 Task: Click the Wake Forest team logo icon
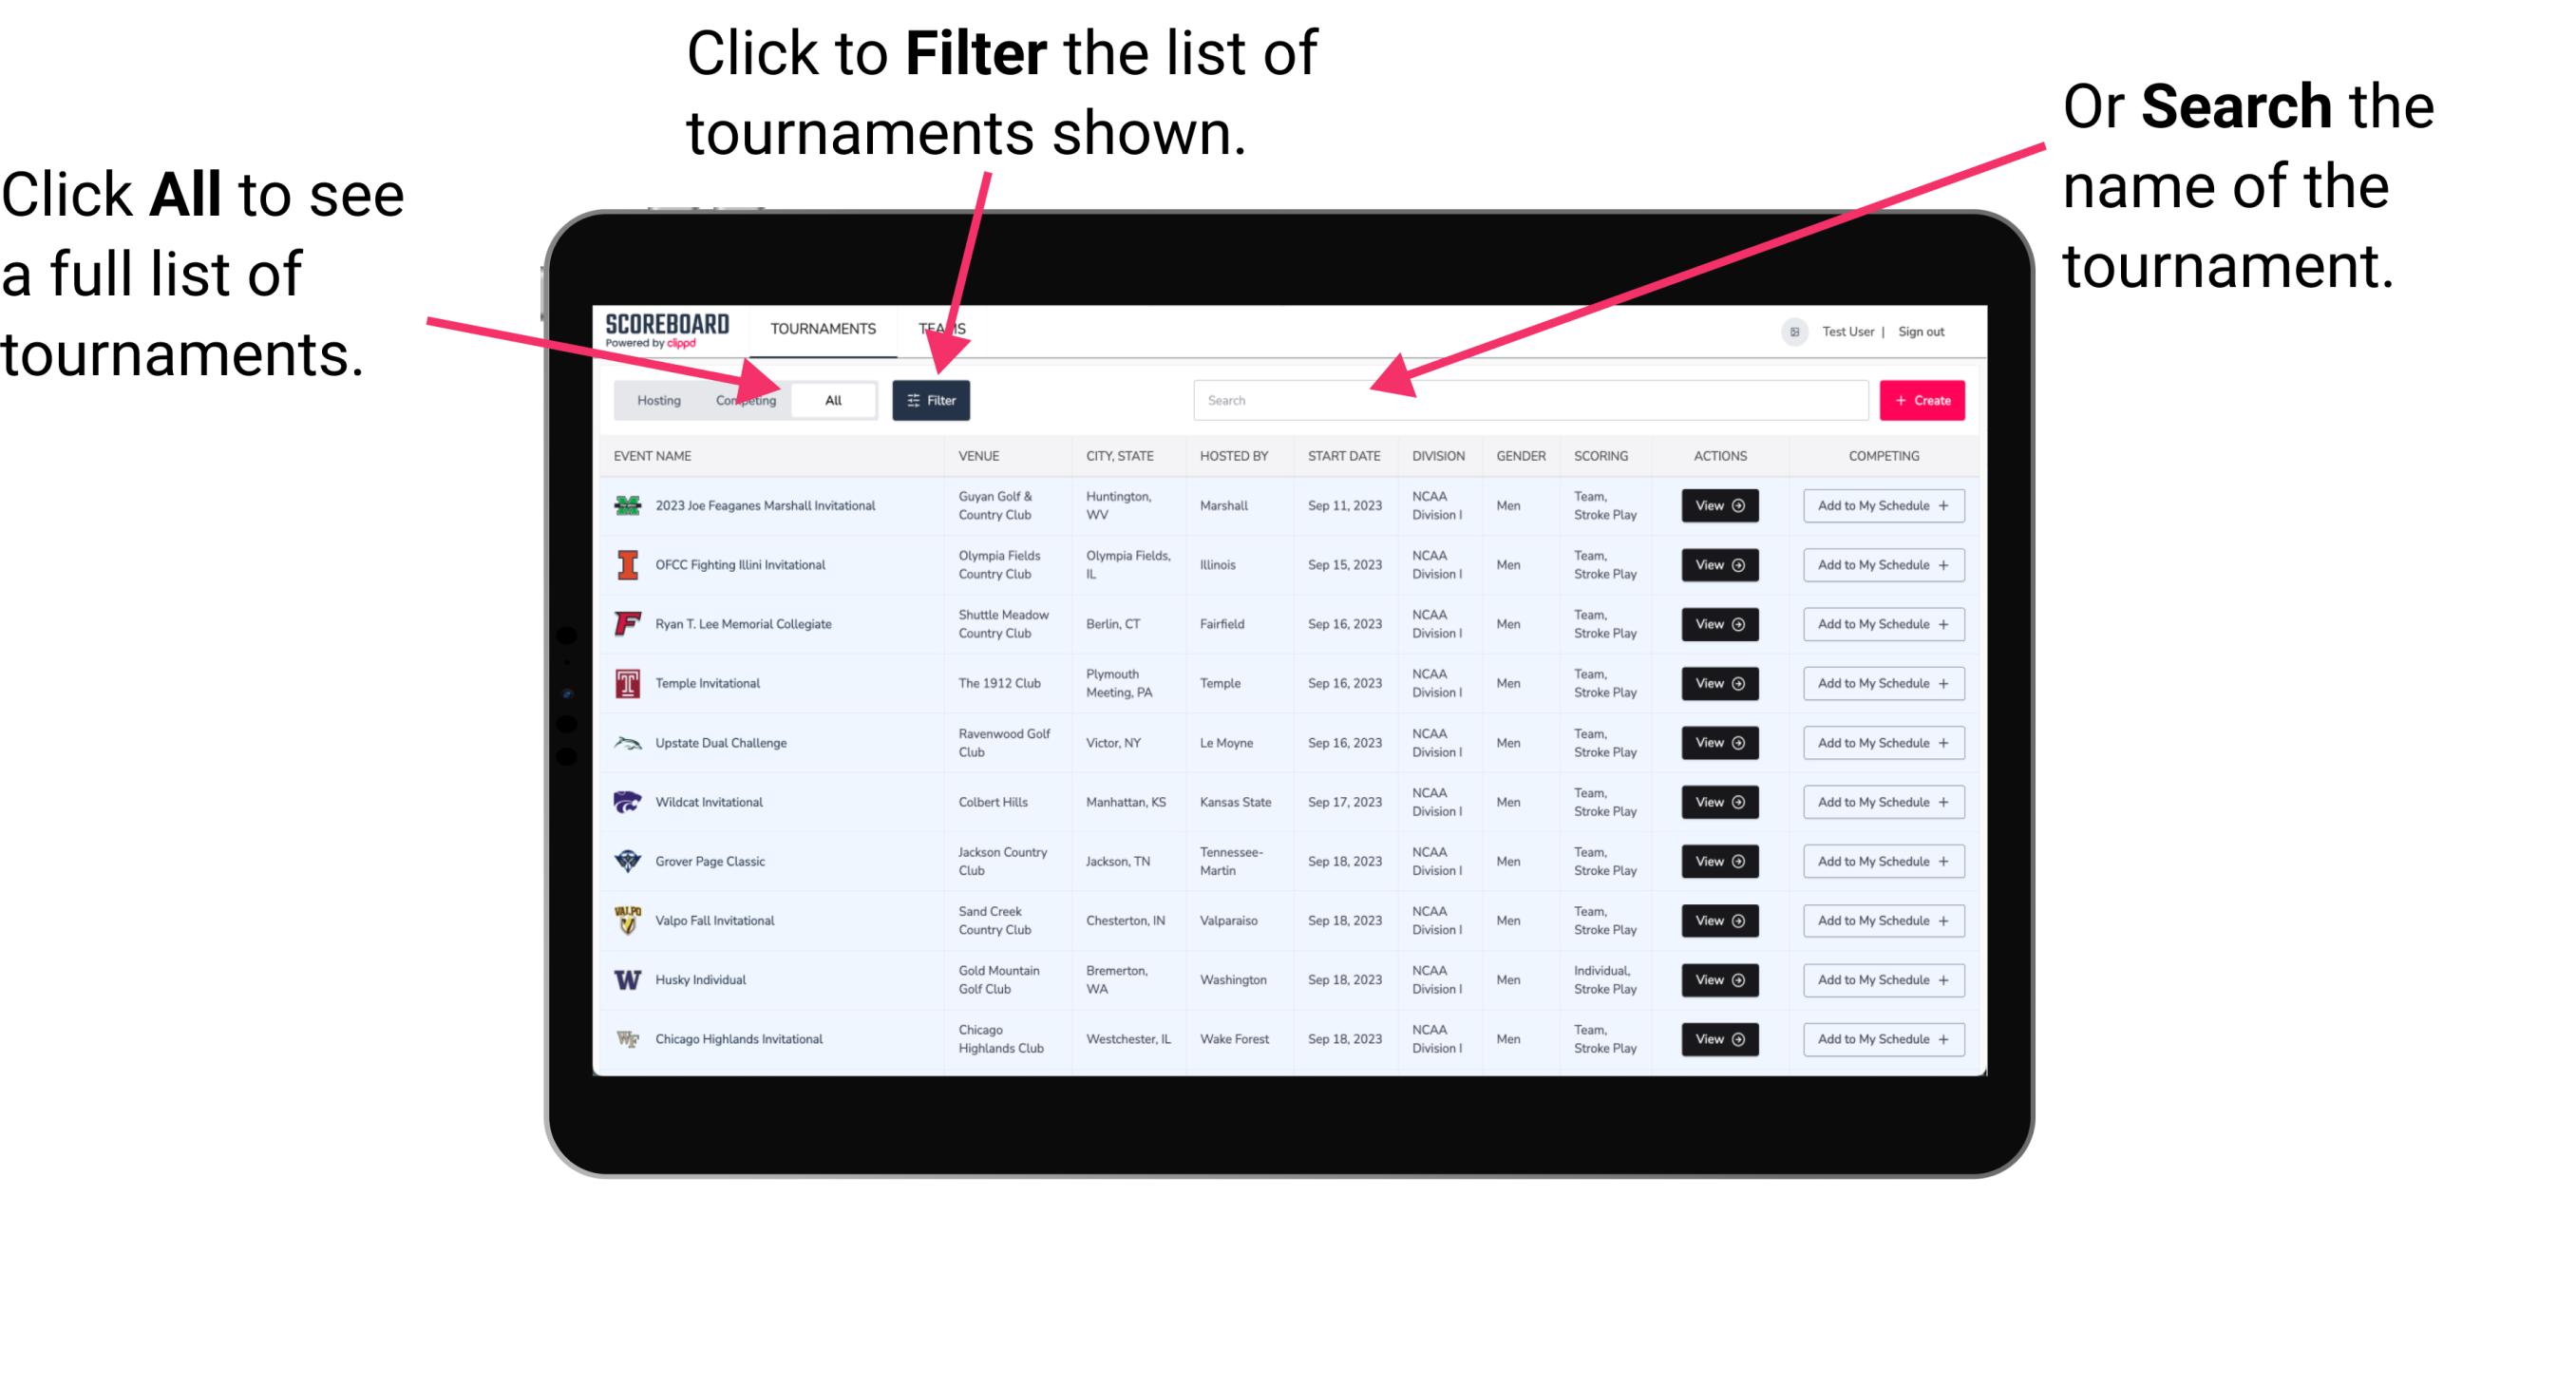[x=628, y=1037]
